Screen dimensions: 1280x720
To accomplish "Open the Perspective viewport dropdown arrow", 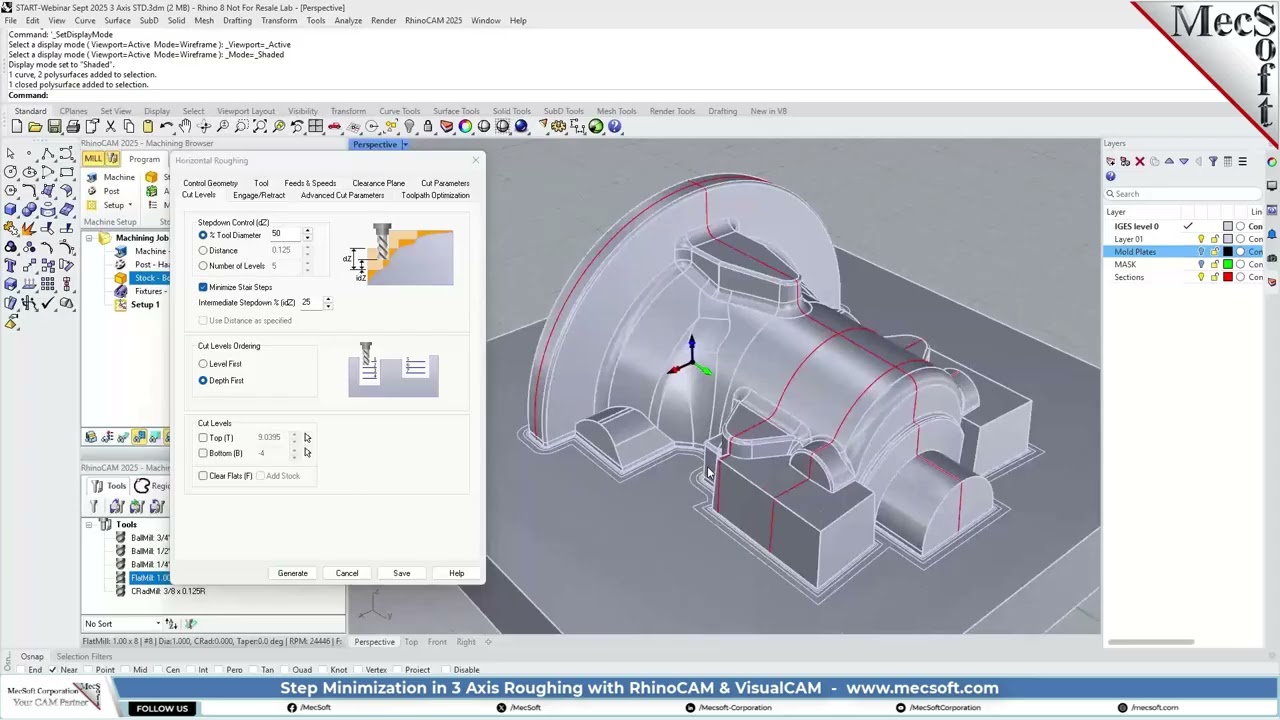I will (x=405, y=145).
